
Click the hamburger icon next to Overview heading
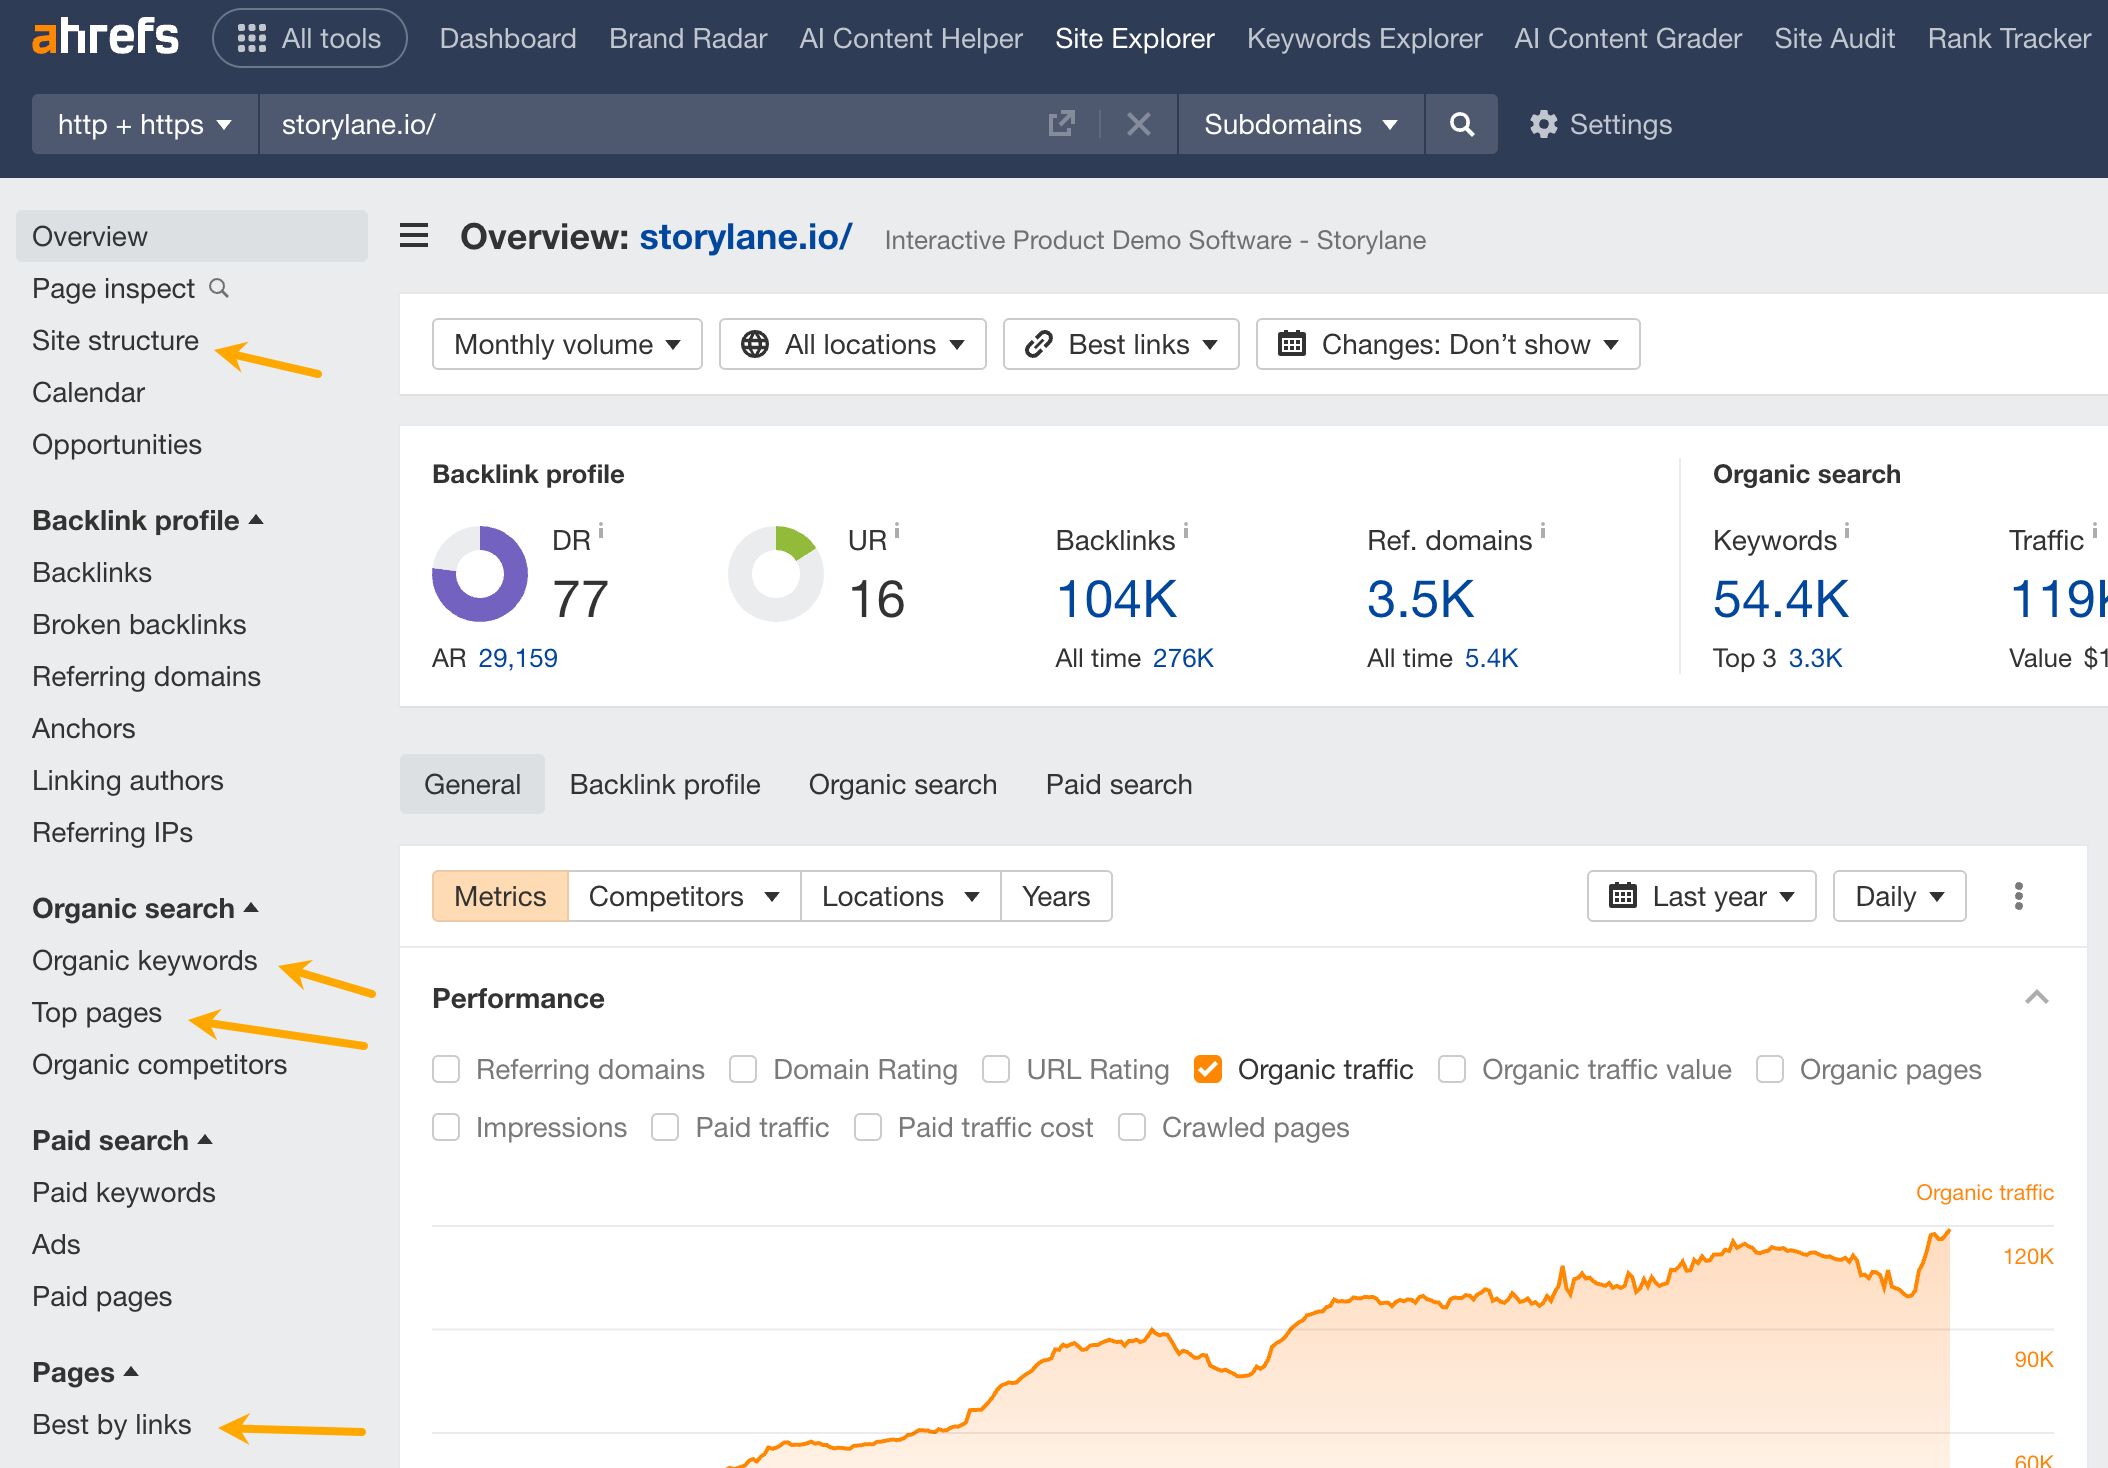pos(413,237)
